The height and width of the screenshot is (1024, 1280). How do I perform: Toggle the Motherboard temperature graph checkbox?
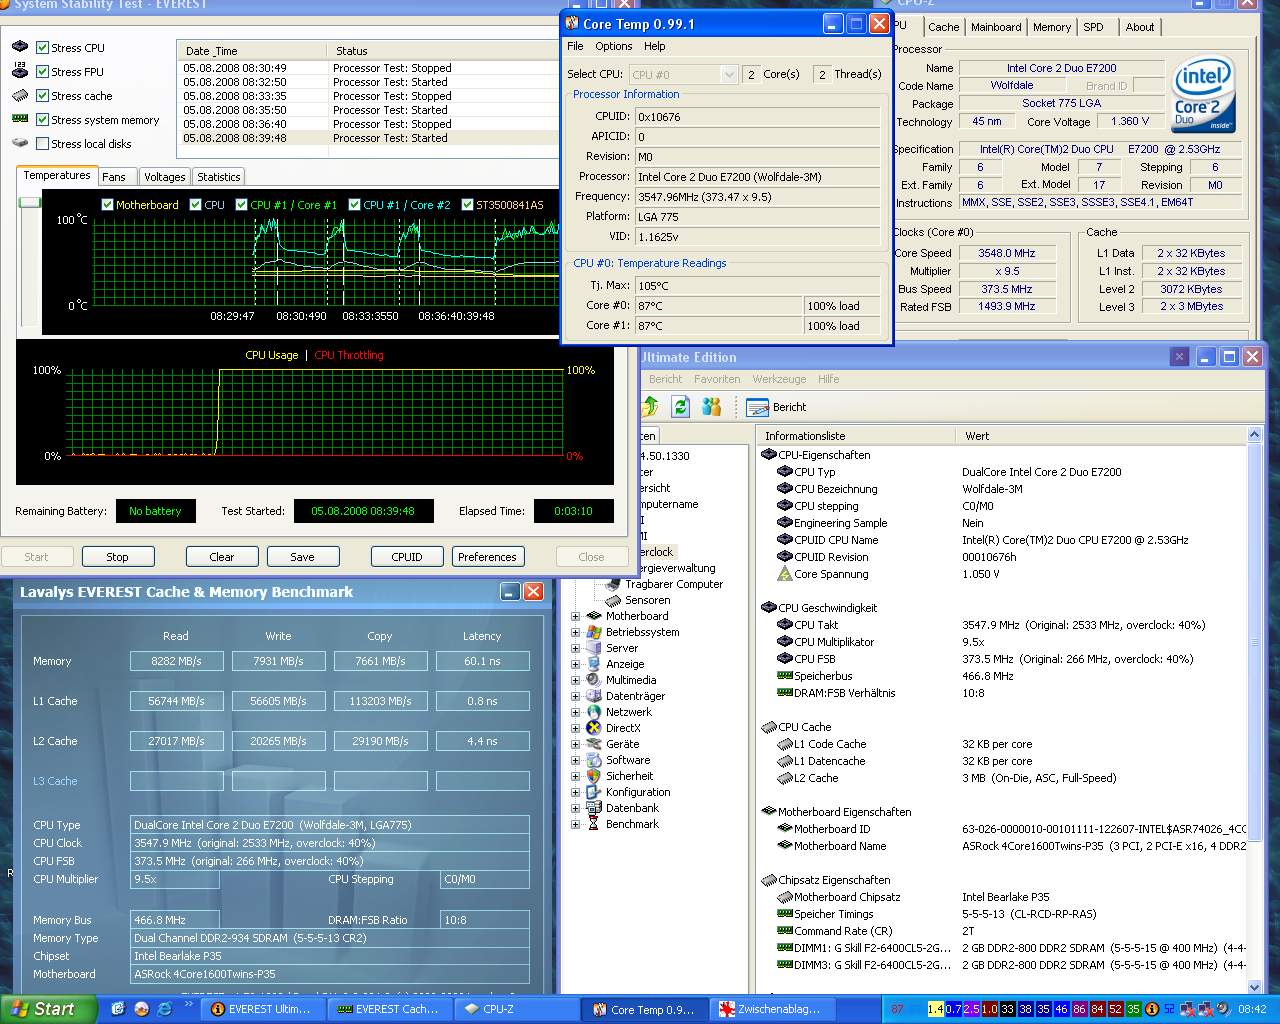point(108,205)
